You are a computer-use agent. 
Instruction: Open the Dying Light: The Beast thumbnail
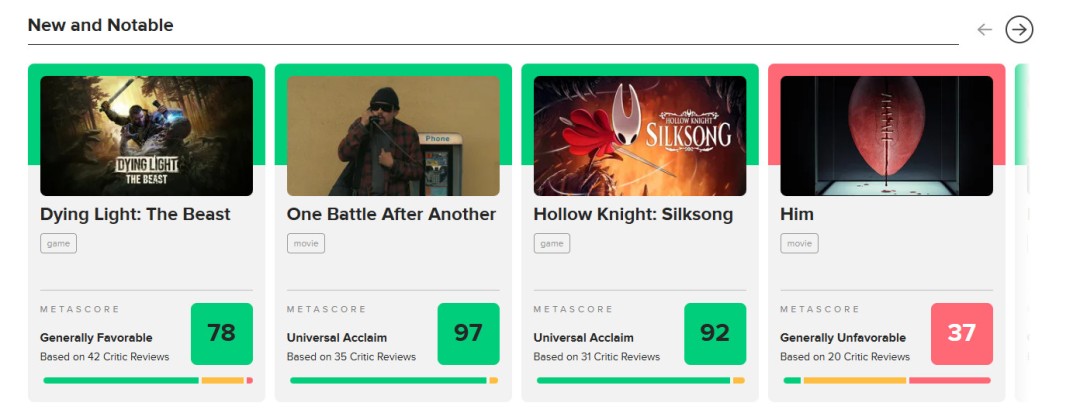click(x=146, y=136)
